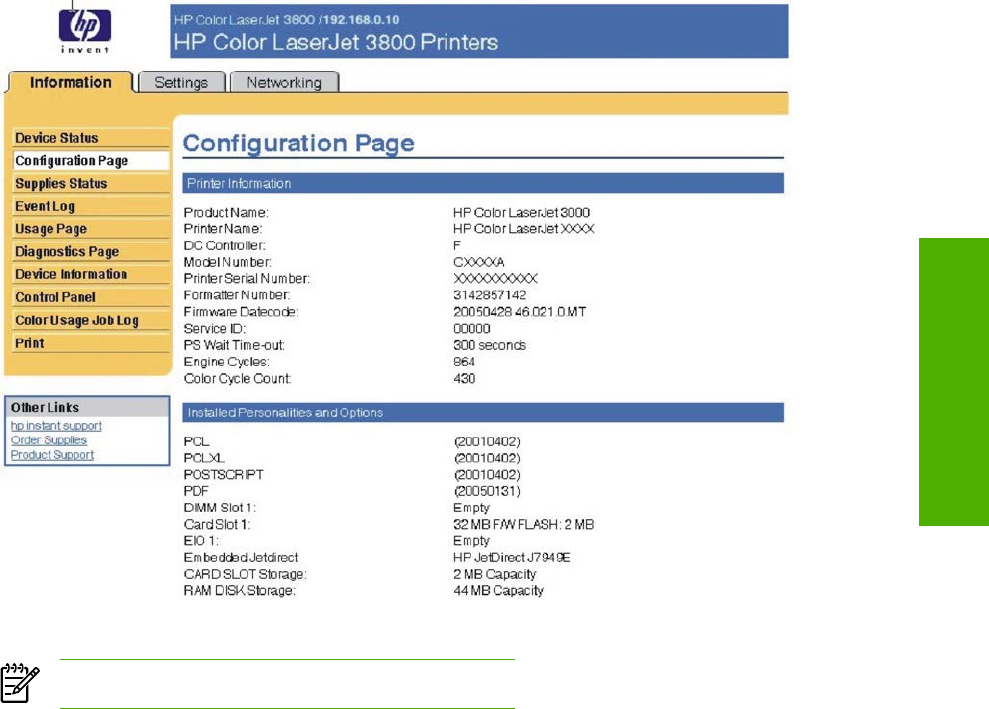Click the Printer Serial Number label

(247, 278)
